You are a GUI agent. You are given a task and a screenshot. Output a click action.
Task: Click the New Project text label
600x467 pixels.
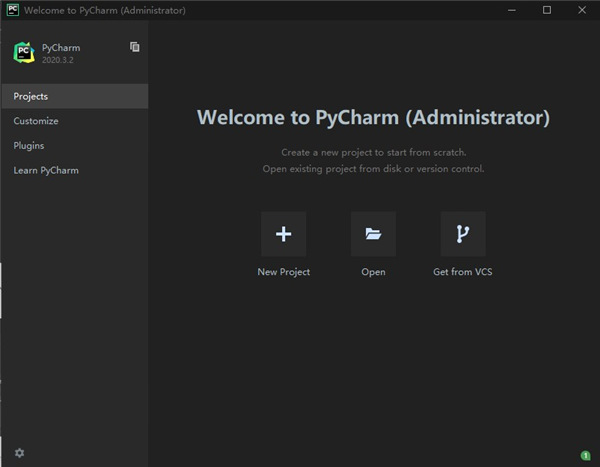(283, 272)
